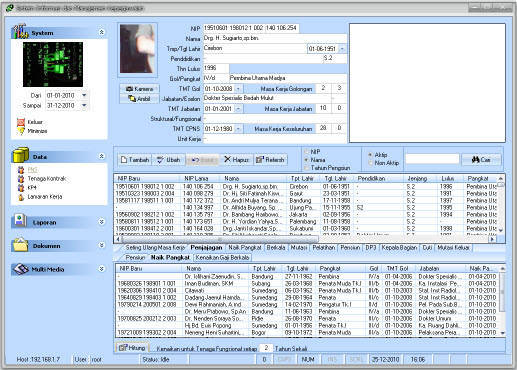
Task: Click the NIP Baru column header in upper table
Action: tap(148, 178)
